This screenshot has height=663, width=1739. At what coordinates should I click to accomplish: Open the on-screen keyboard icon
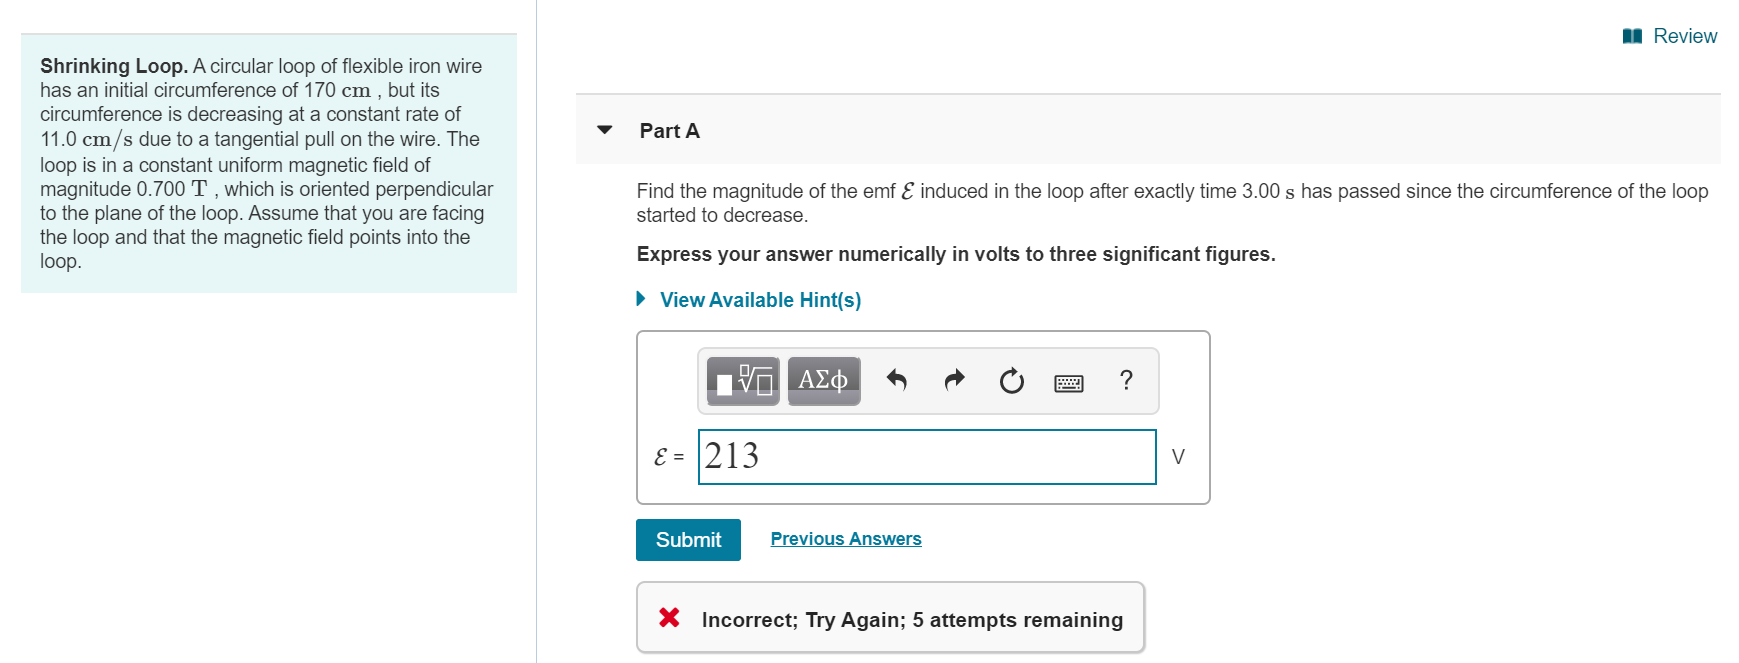(1068, 382)
